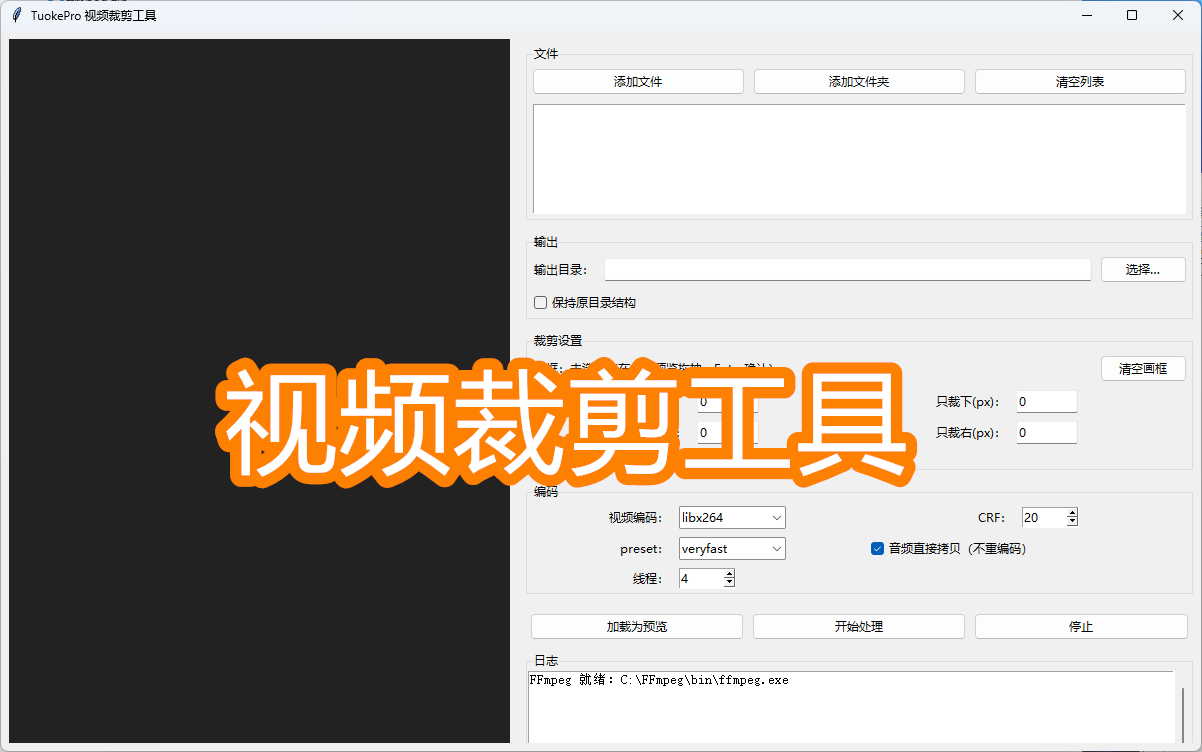Click inside the empty file list area
1202x752 pixels.
[858, 160]
